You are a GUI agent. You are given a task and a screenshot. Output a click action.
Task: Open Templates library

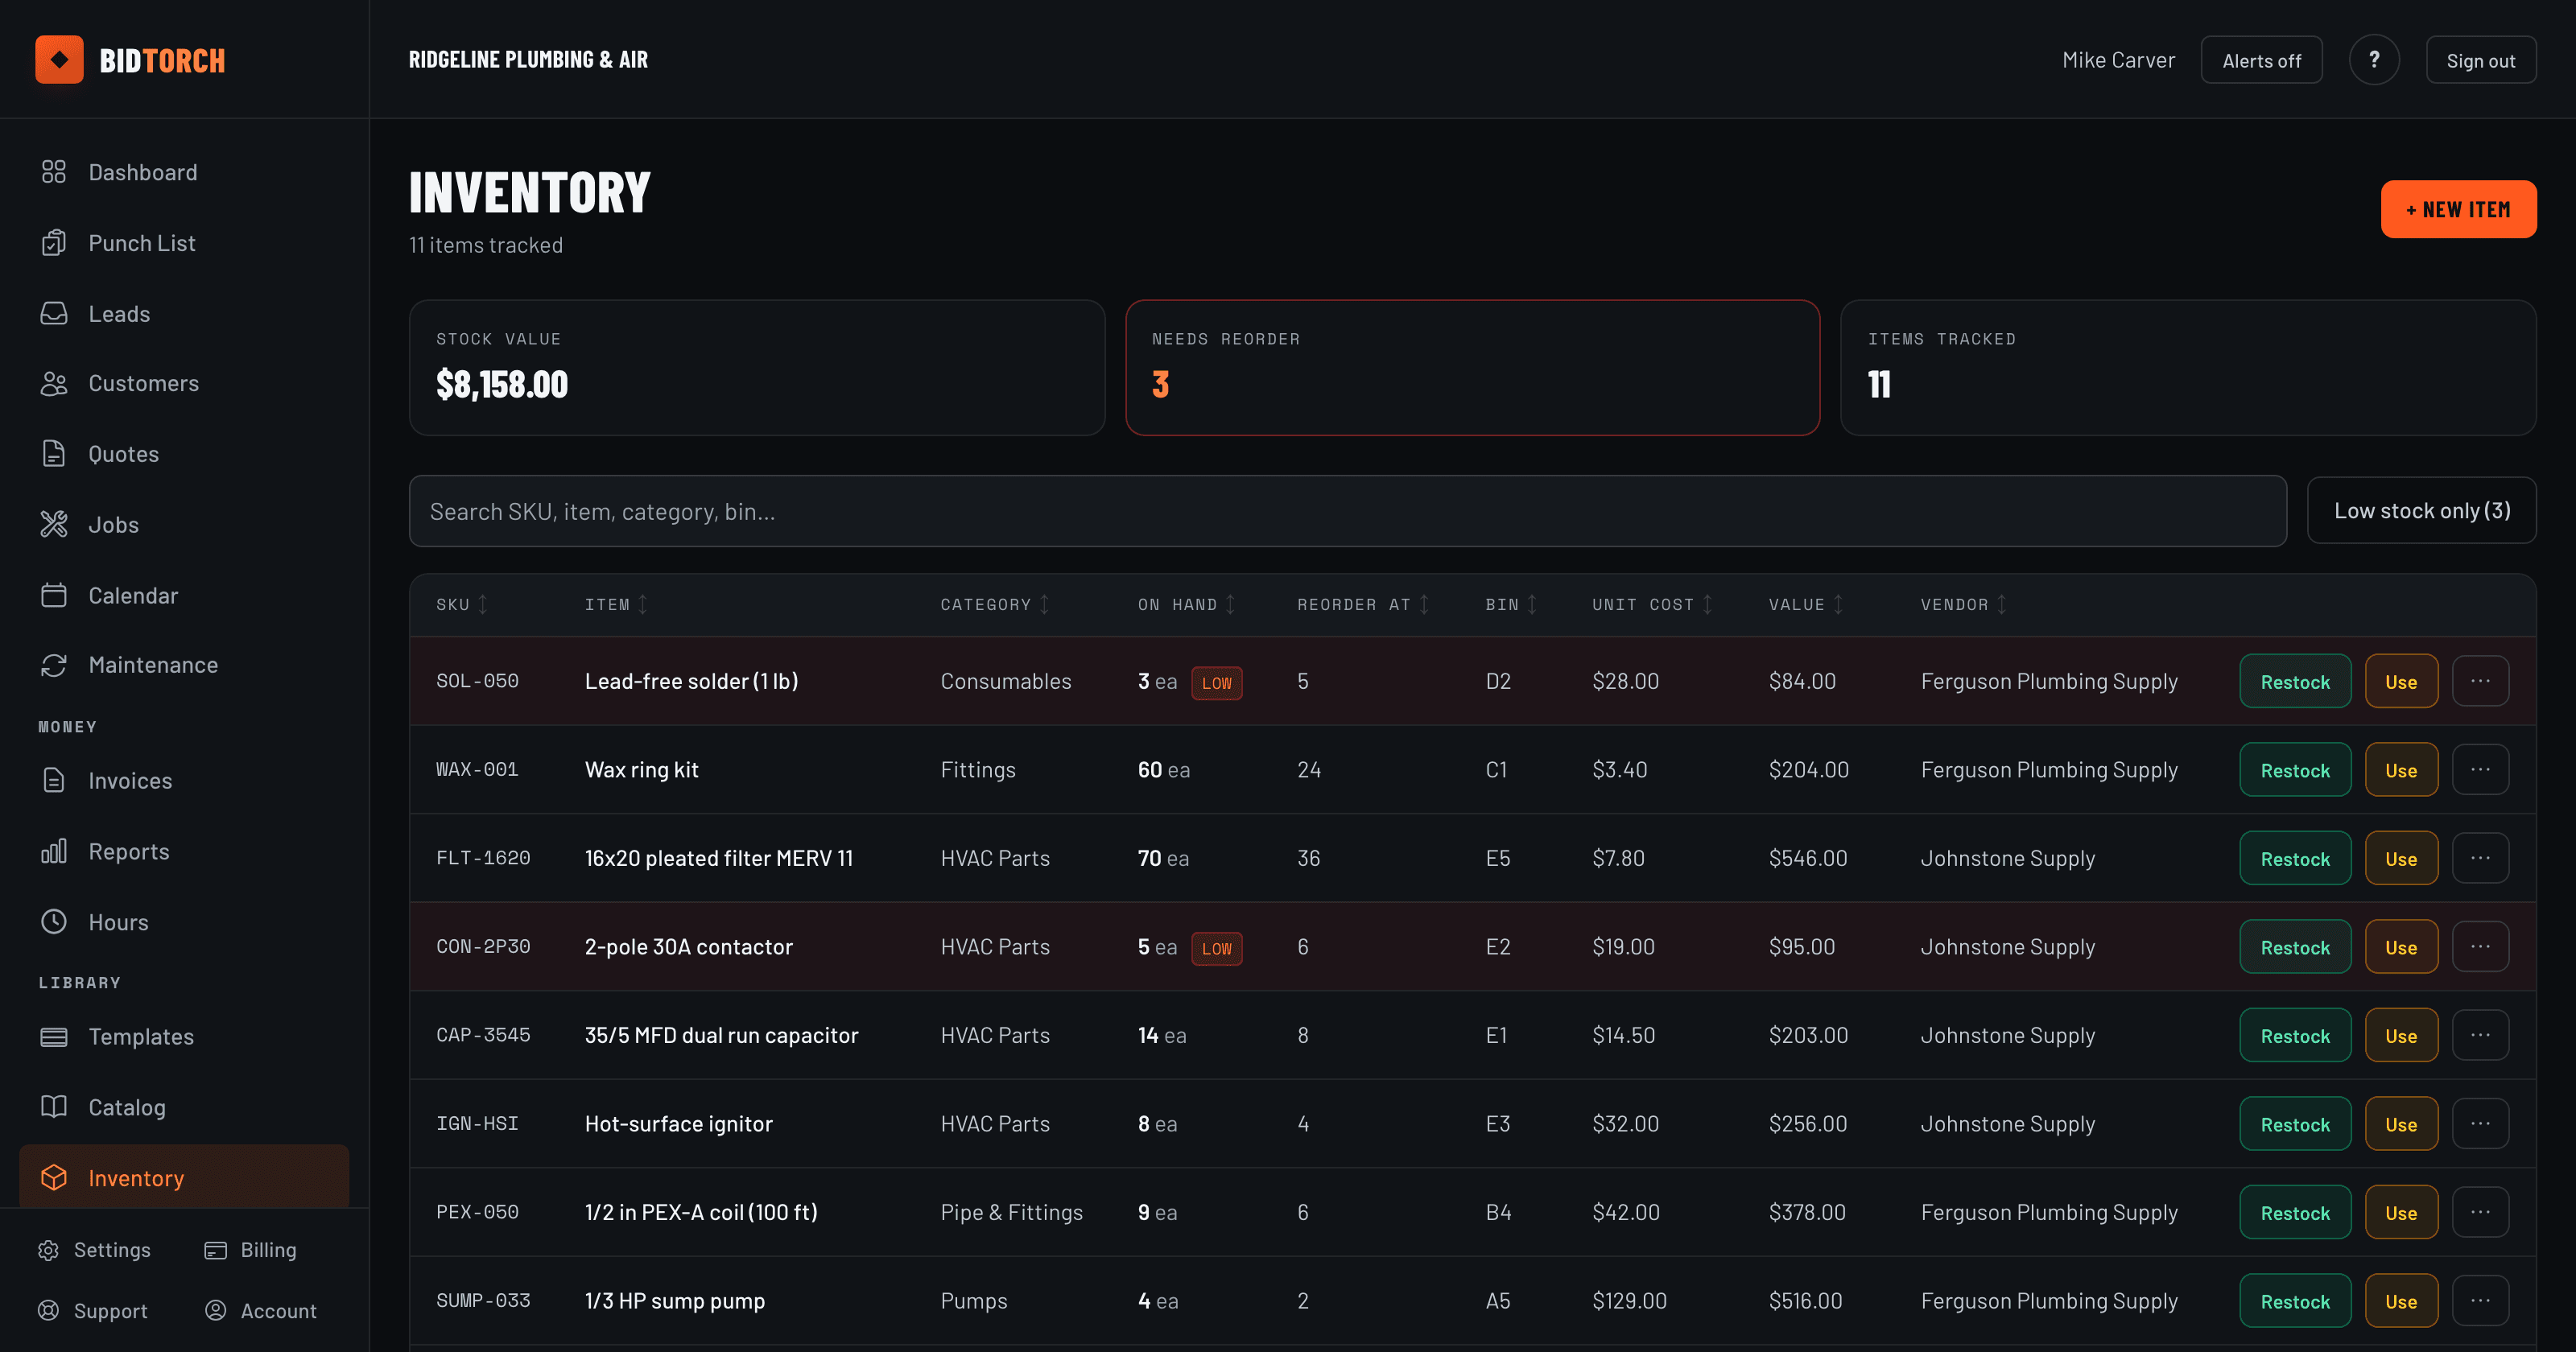[184, 1036]
